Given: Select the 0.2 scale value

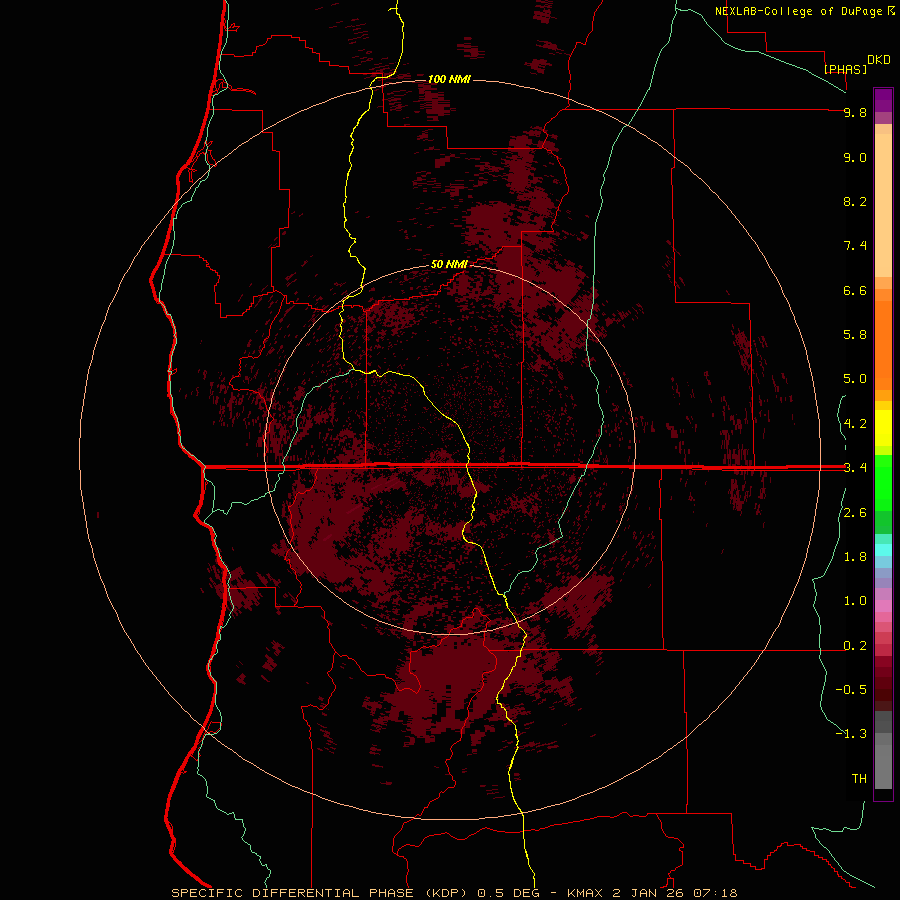Looking at the screenshot, I should coord(855,646).
